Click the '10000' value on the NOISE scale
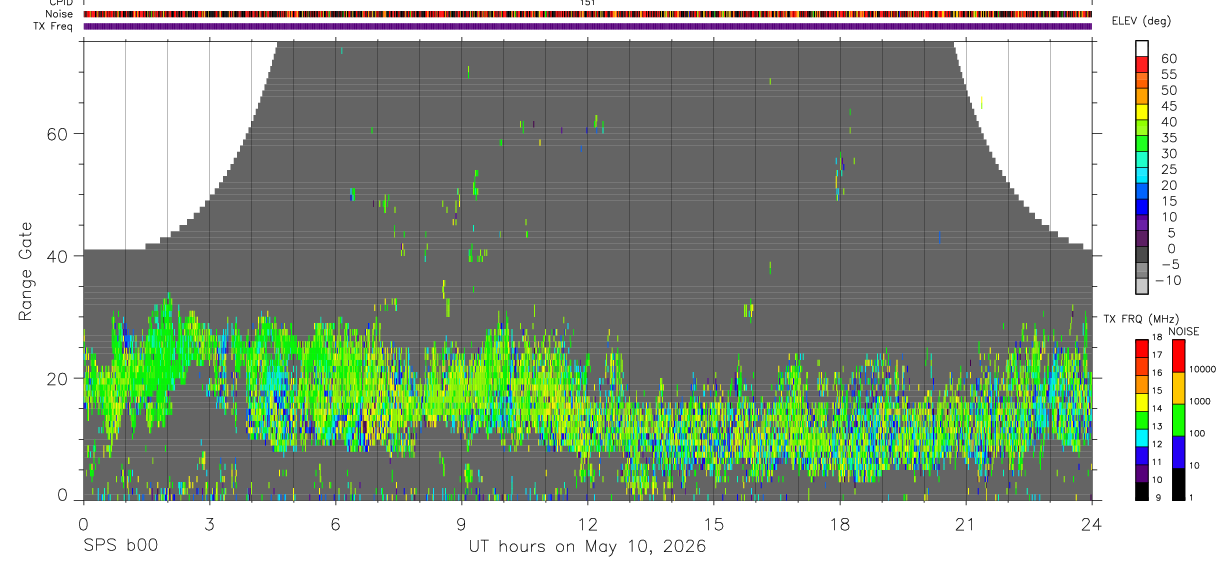This screenshot has width=1228, height=567. click(x=1201, y=369)
